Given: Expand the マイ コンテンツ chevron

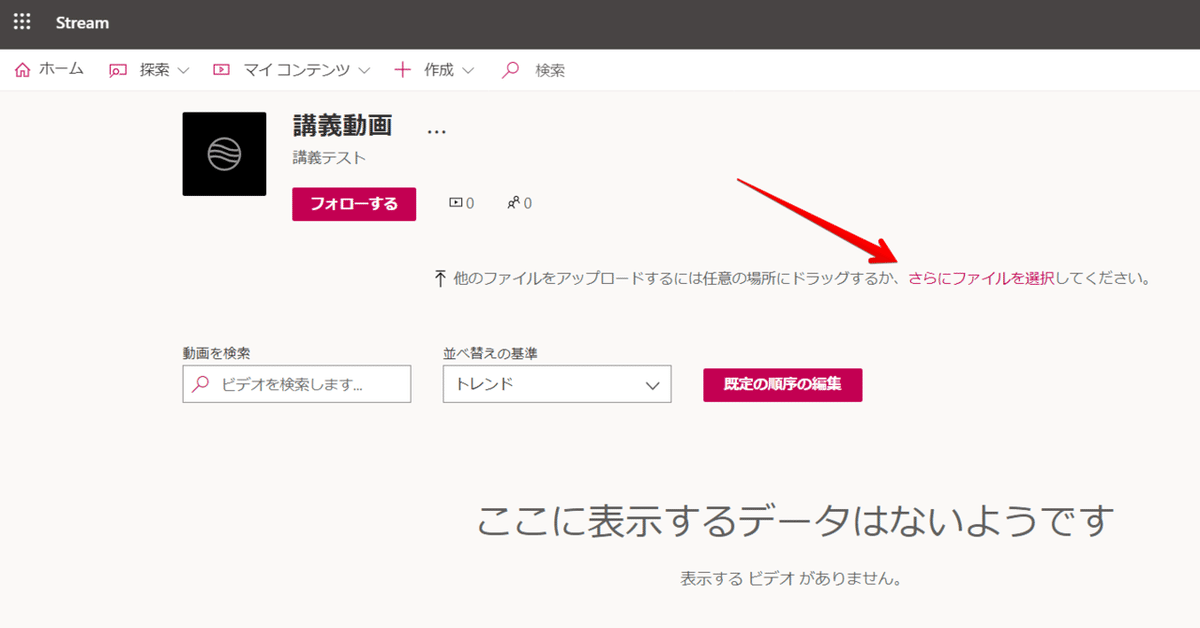Looking at the screenshot, I should (364, 71).
